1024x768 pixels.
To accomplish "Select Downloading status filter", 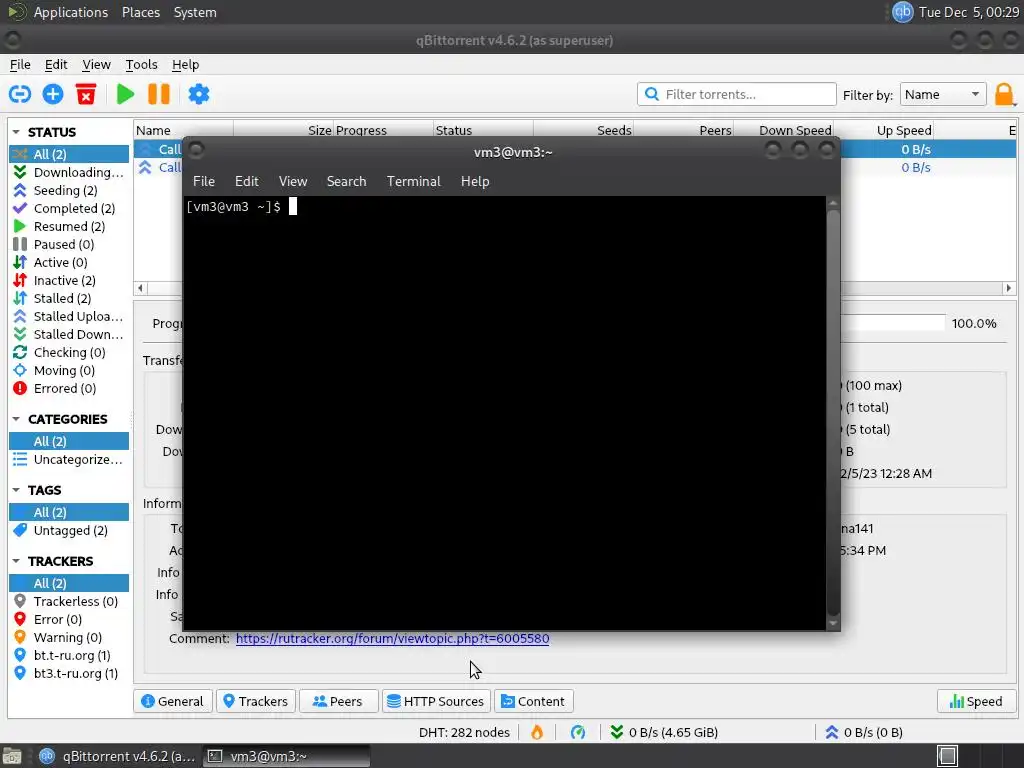I will (69, 172).
